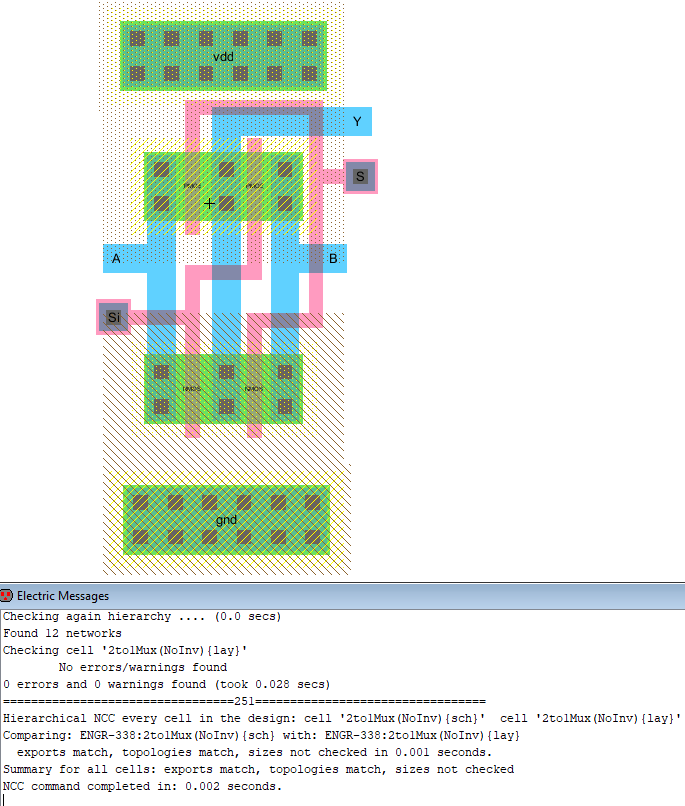The width and height of the screenshot is (685, 806).
Task: Click the 'Summary for all cells' line
Action: tap(258, 769)
